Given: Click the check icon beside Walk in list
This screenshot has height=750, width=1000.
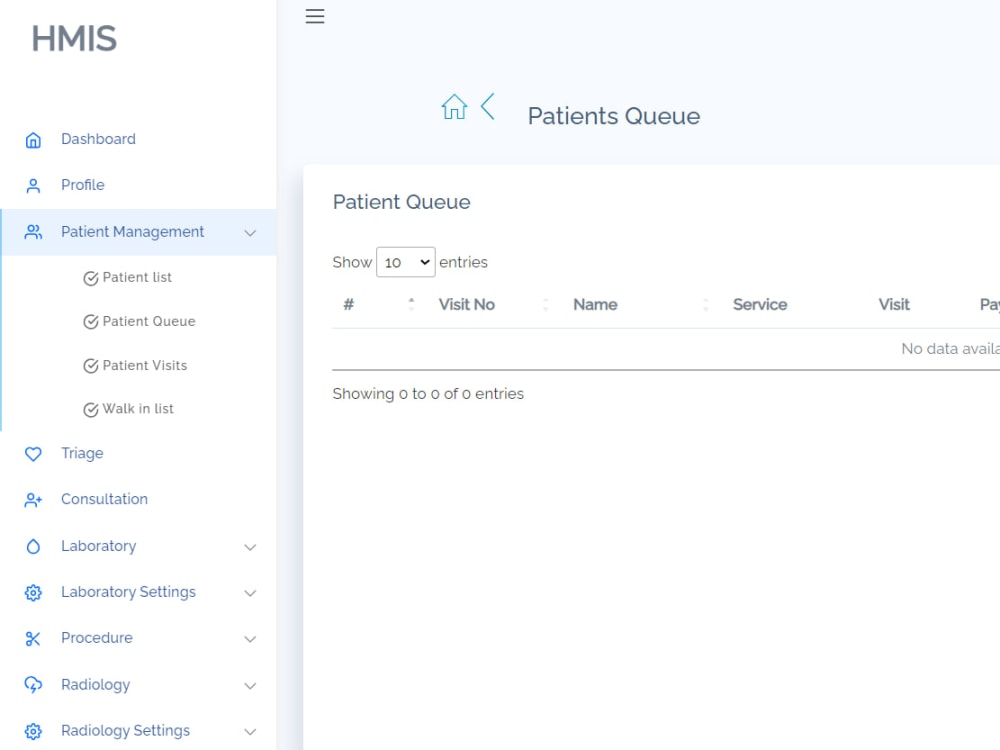Looking at the screenshot, I should point(91,409).
